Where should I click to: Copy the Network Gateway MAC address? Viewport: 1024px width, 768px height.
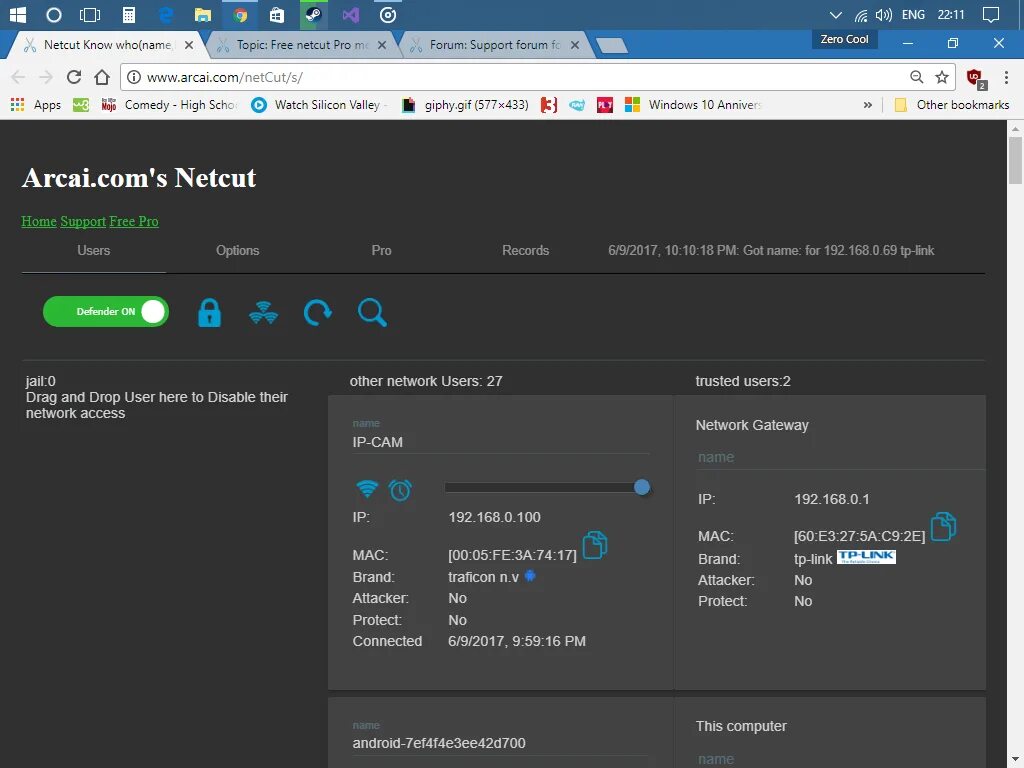(x=943, y=526)
